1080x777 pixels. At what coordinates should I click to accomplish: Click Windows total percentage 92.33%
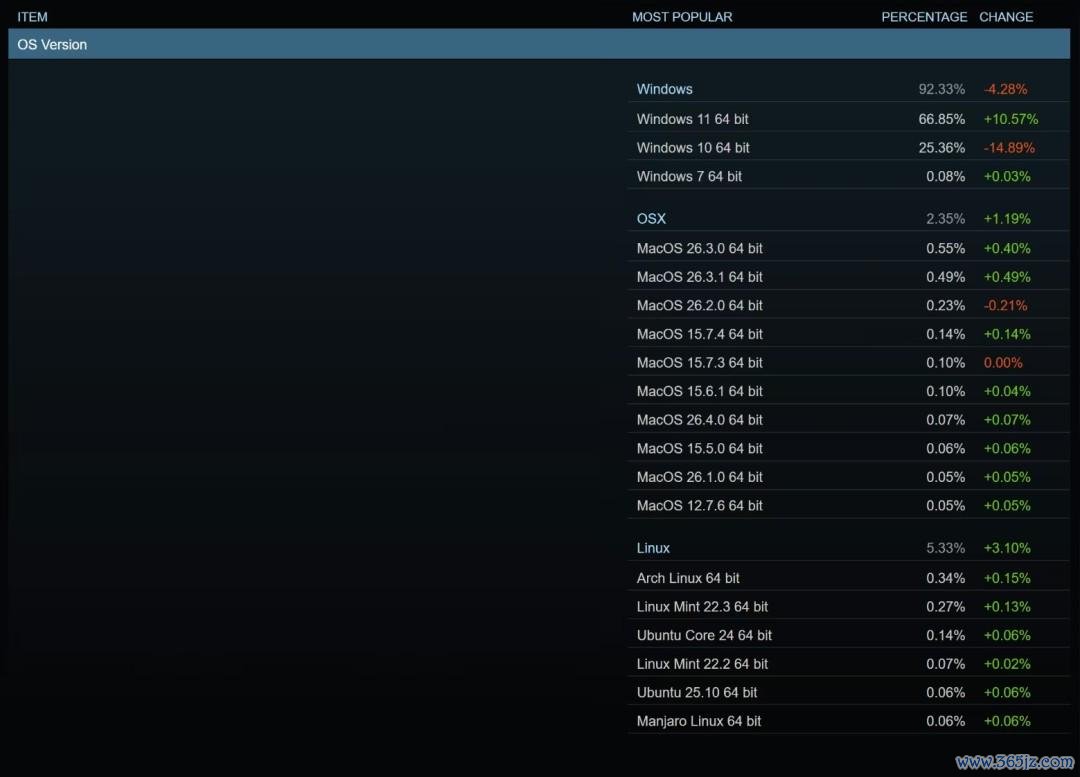coord(942,89)
